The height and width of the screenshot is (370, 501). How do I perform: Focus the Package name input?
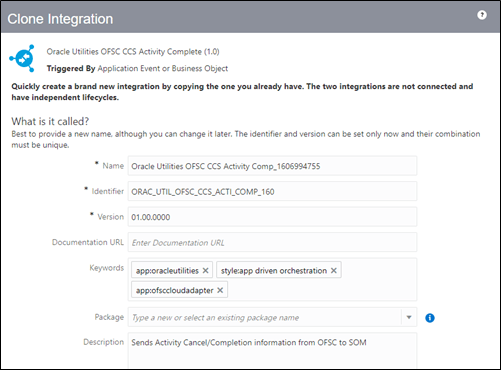(x=265, y=317)
